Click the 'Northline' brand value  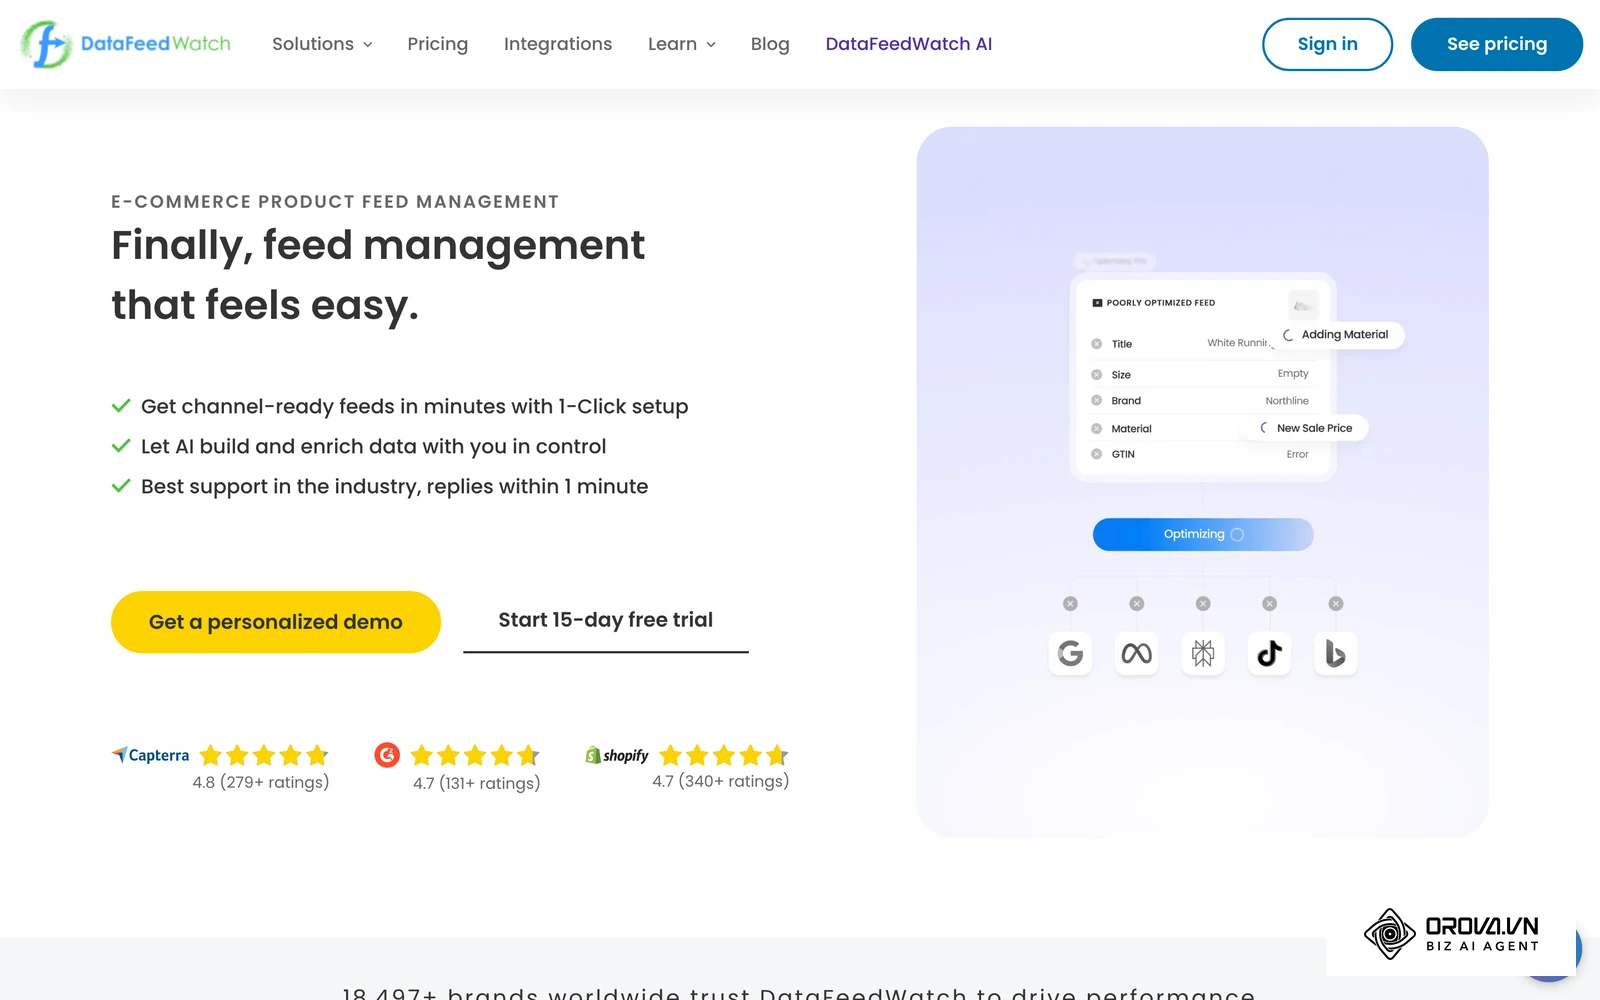tap(1287, 401)
